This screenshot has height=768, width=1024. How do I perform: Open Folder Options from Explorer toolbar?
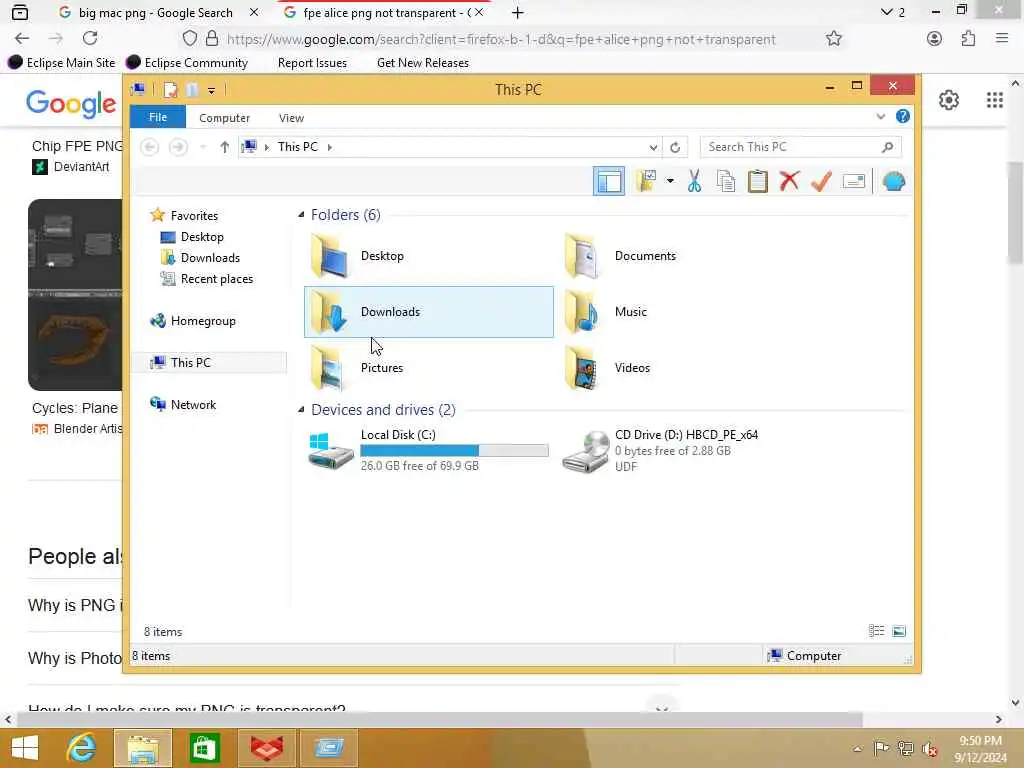(x=646, y=181)
